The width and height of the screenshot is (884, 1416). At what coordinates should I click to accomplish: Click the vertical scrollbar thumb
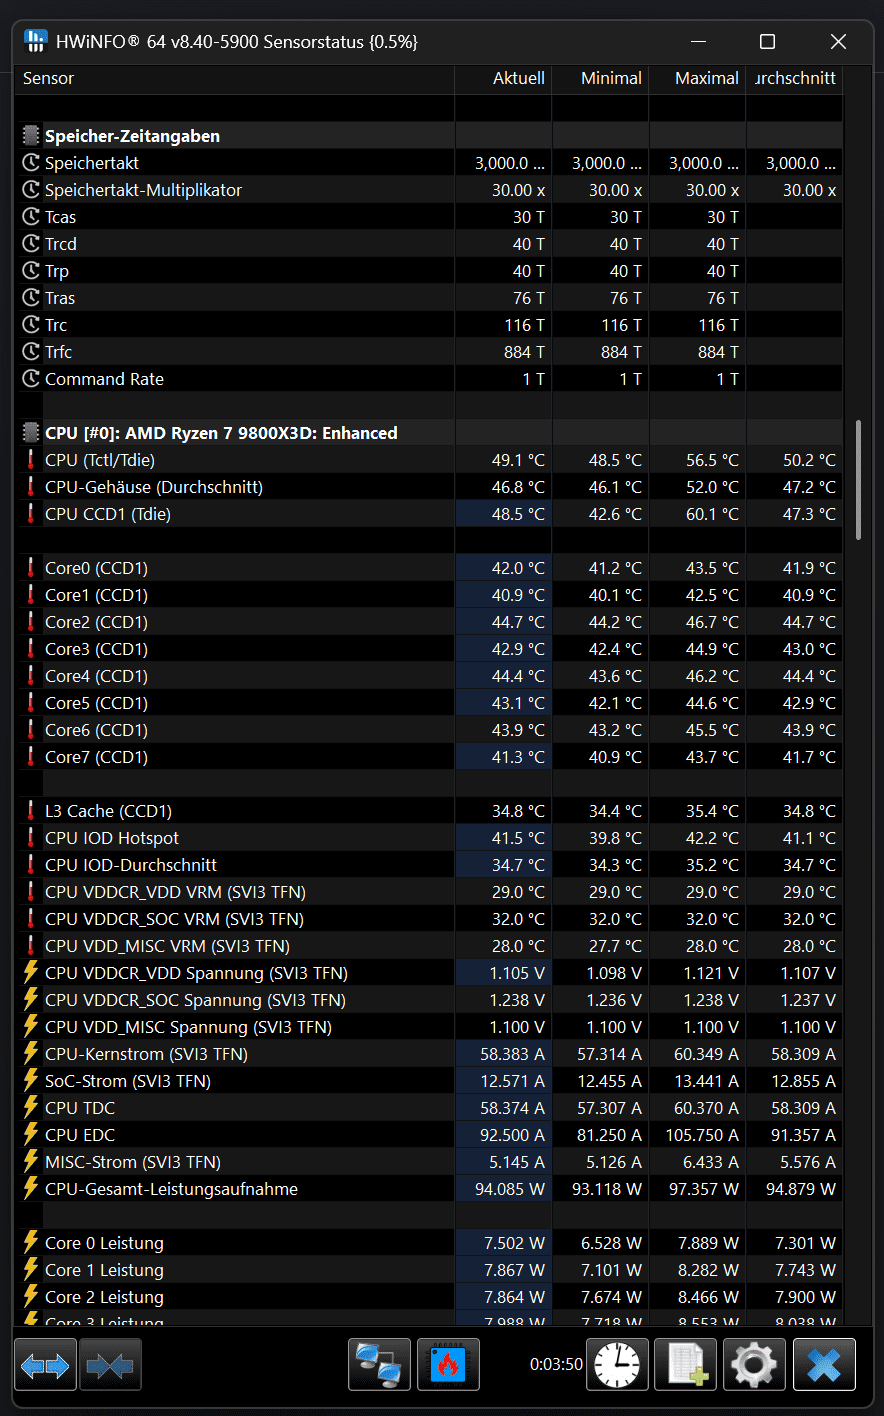(x=858, y=480)
